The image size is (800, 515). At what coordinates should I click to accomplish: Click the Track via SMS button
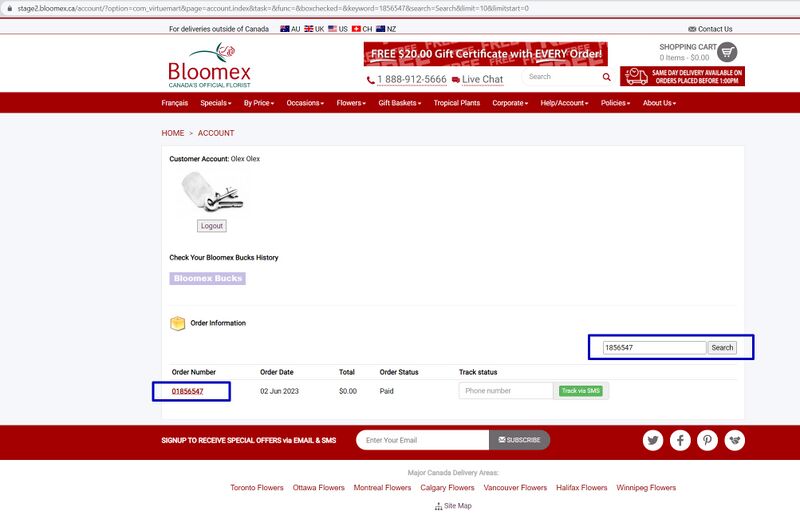pyautogui.click(x=581, y=391)
